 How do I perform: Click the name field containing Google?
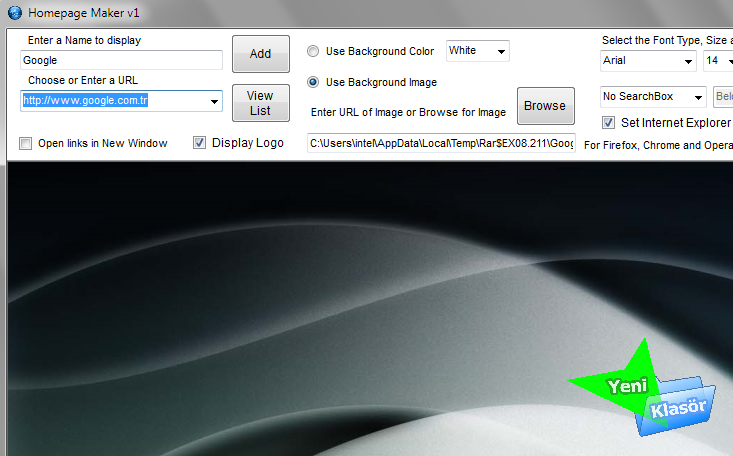[x=121, y=60]
